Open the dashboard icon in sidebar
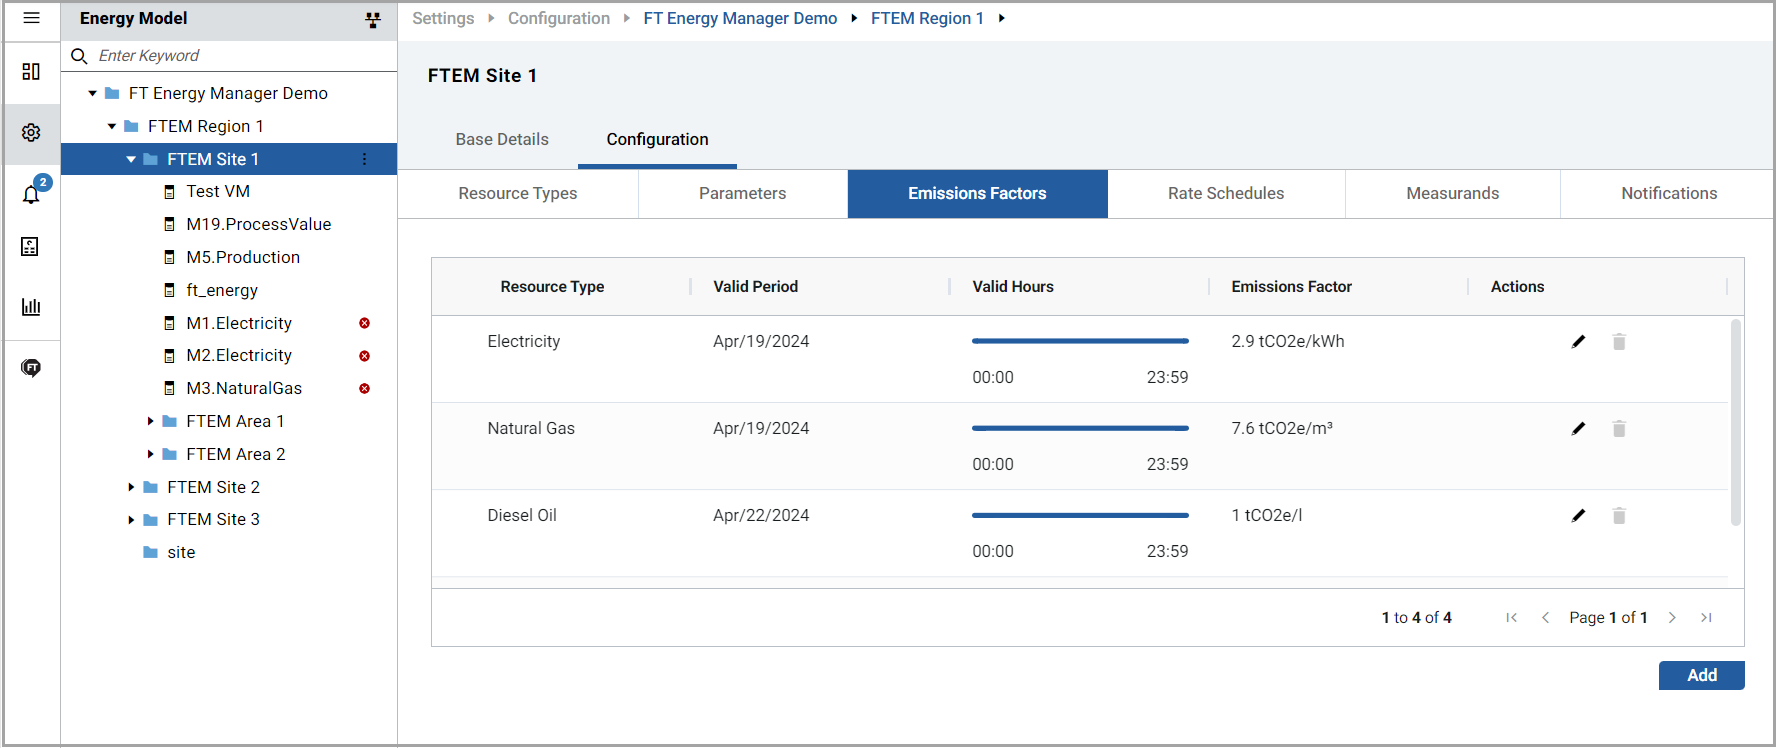Image resolution: width=1776 pixels, height=748 pixels. (31, 72)
